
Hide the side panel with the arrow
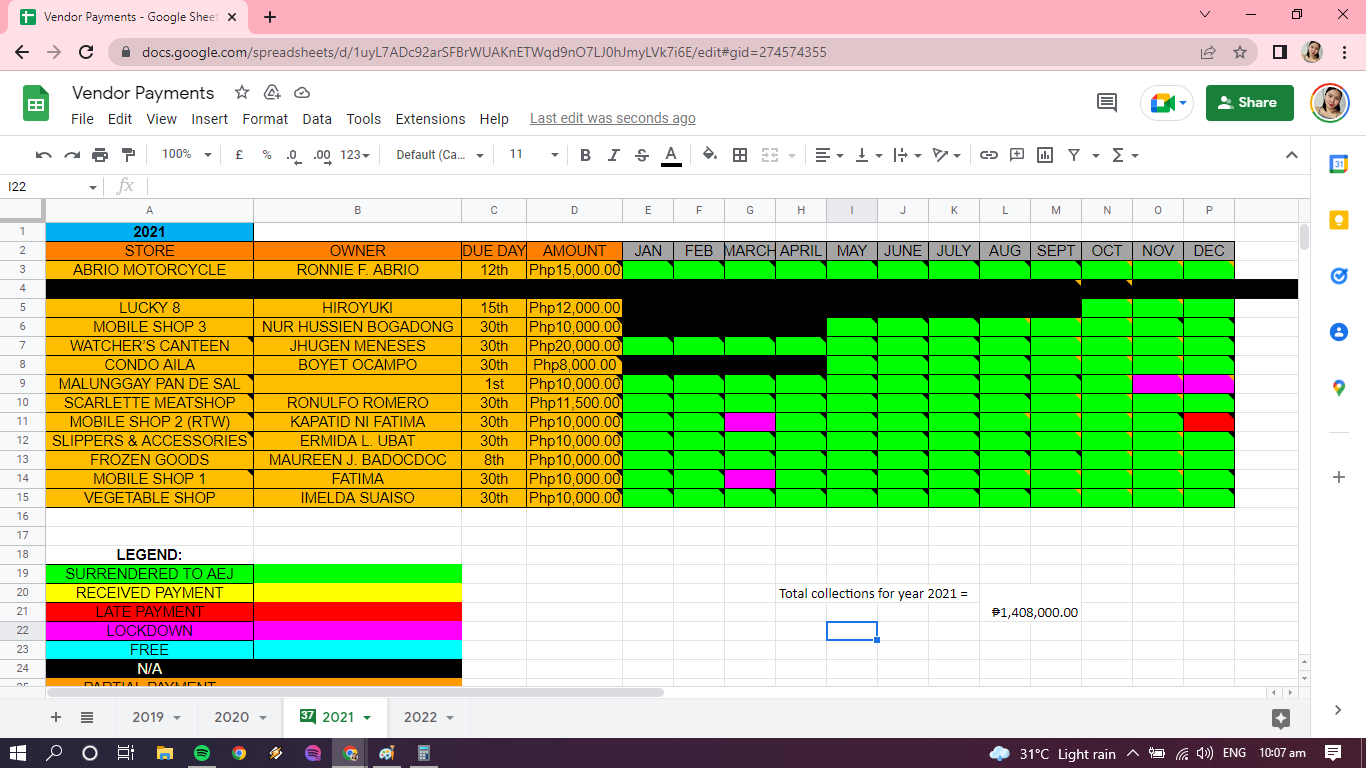point(1339,710)
